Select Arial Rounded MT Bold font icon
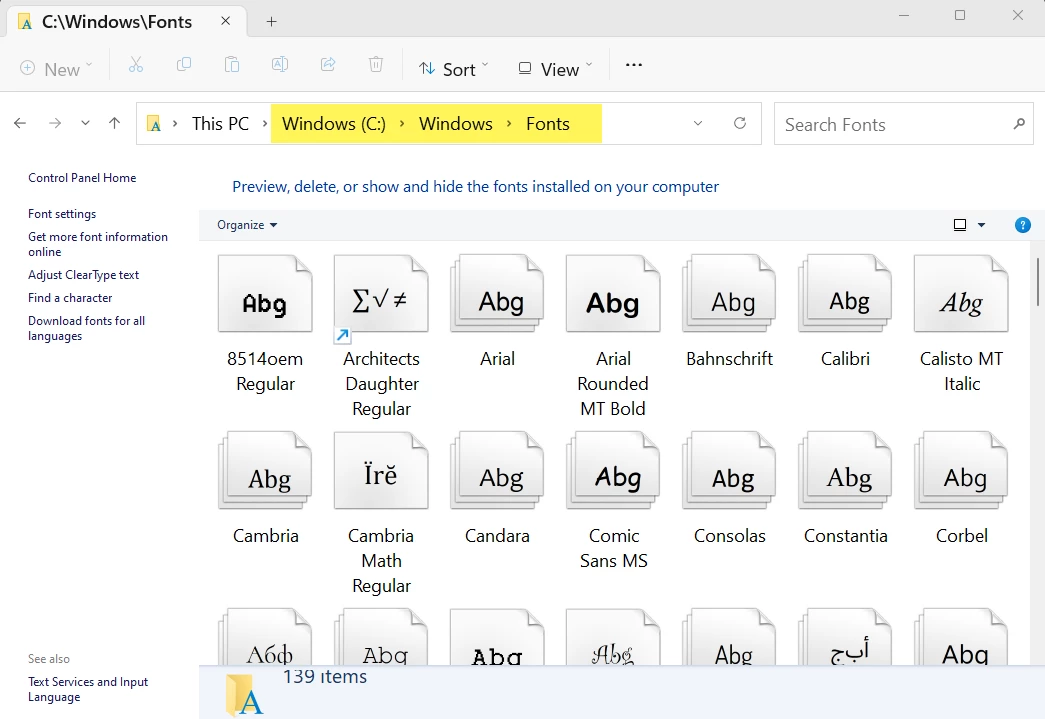The image size is (1045, 719). (613, 294)
